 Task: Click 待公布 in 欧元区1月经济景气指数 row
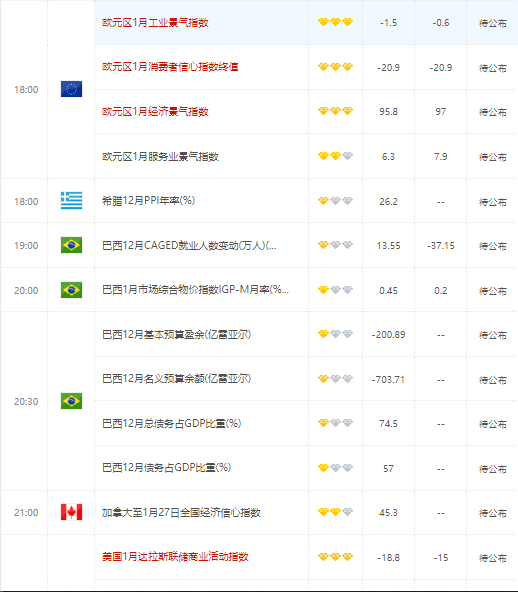(x=493, y=112)
